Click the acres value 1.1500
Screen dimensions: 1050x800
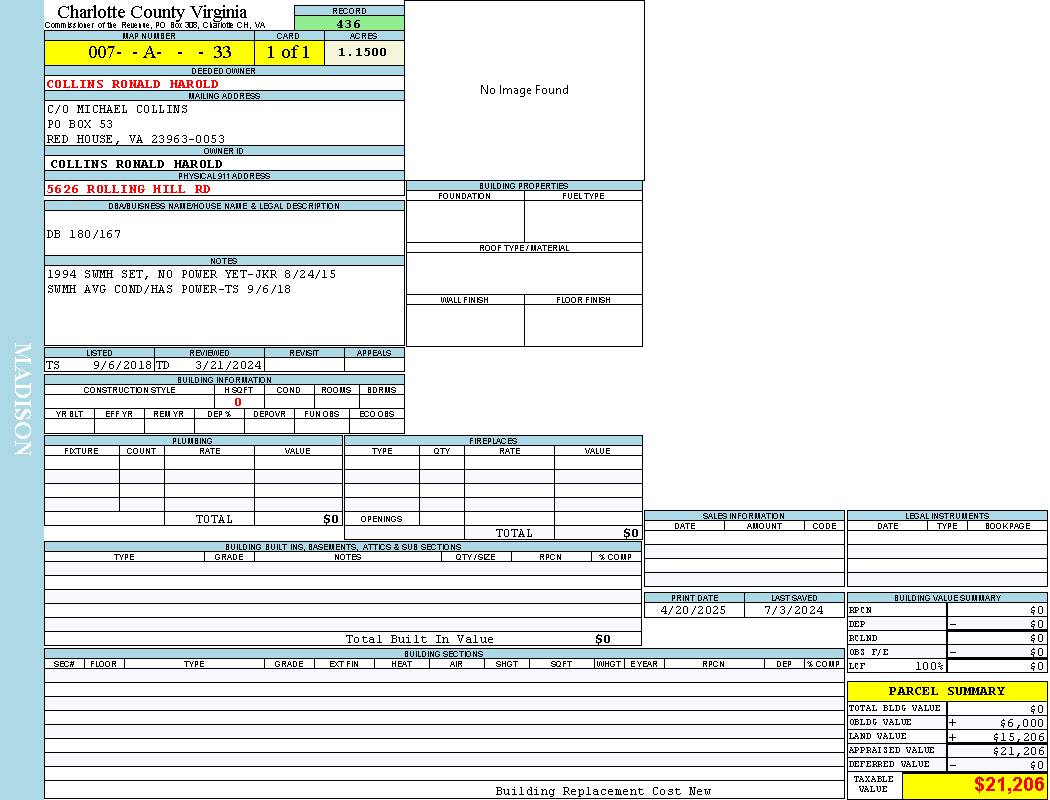click(362, 52)
